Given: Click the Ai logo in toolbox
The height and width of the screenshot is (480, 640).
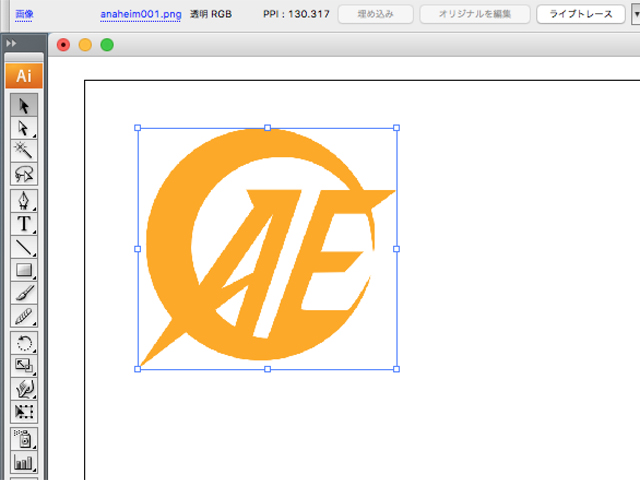Looking at the screenshot, I should tap(24, 76).
